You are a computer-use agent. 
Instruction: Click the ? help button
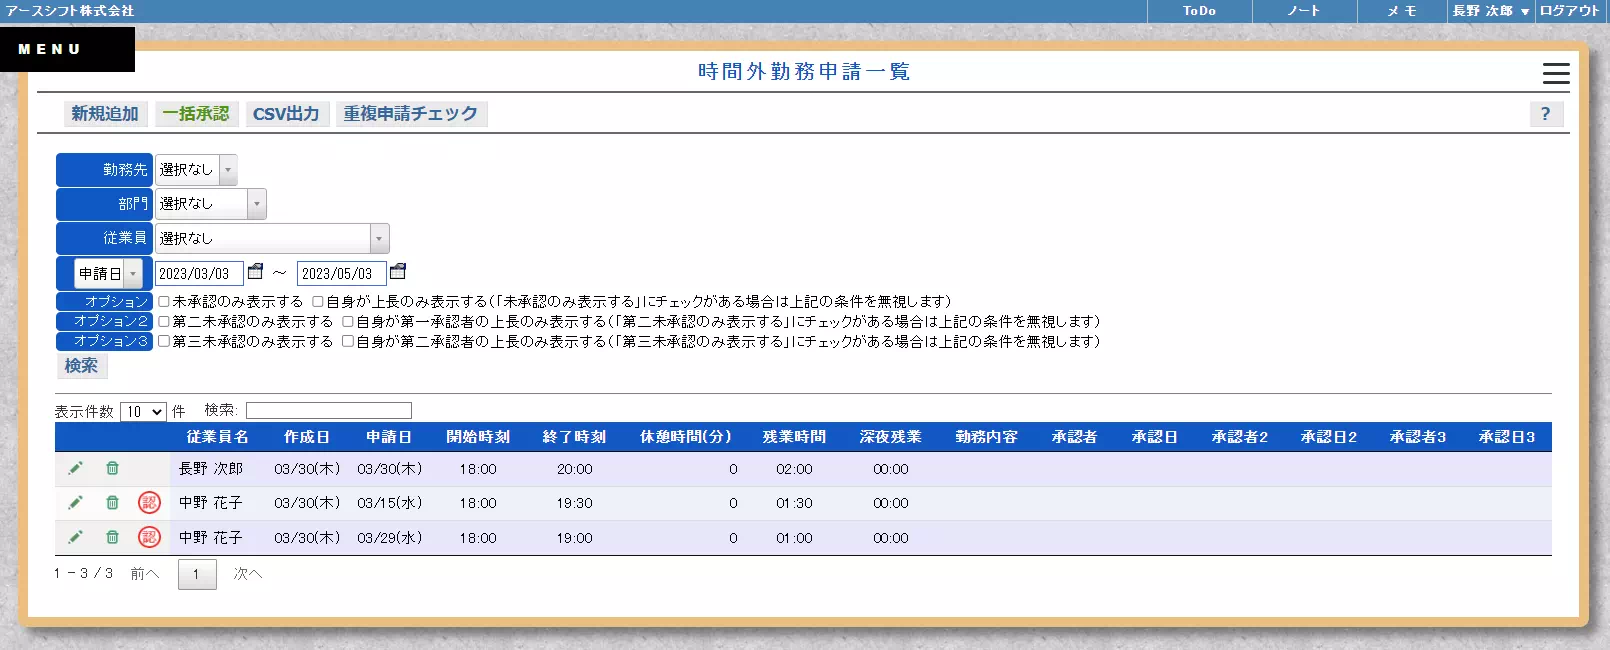pyautogui.click(x=1545, y=114)
